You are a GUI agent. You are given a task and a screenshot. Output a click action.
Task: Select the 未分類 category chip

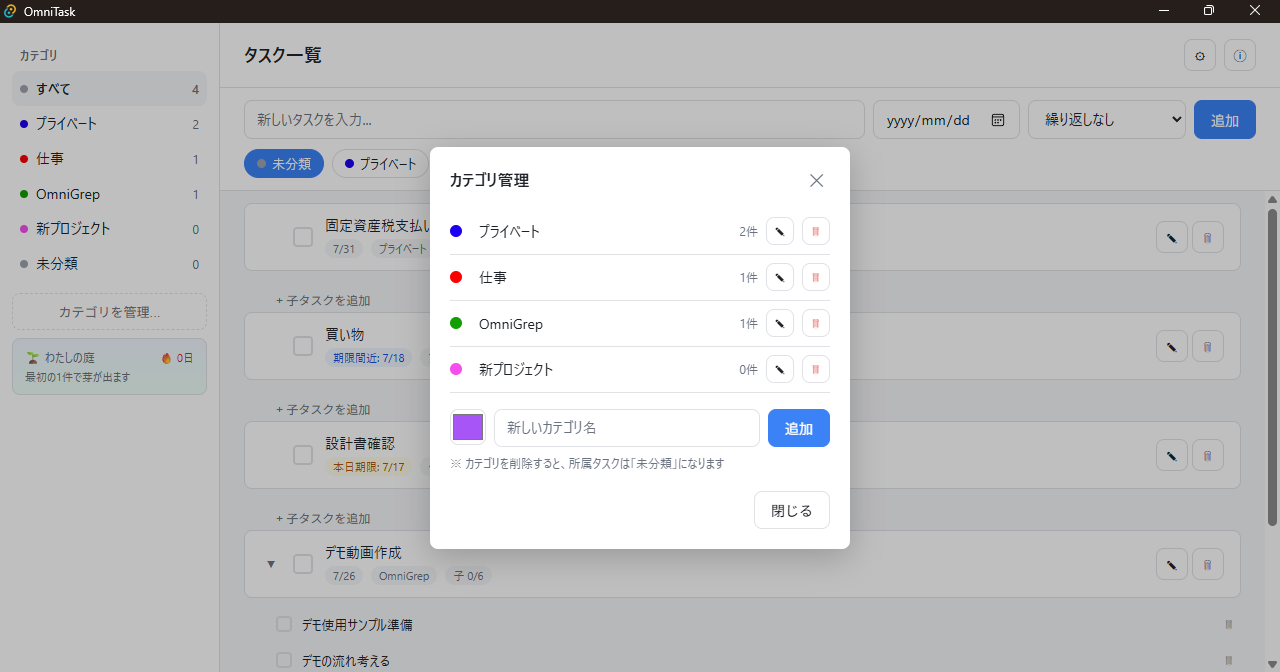284,163
